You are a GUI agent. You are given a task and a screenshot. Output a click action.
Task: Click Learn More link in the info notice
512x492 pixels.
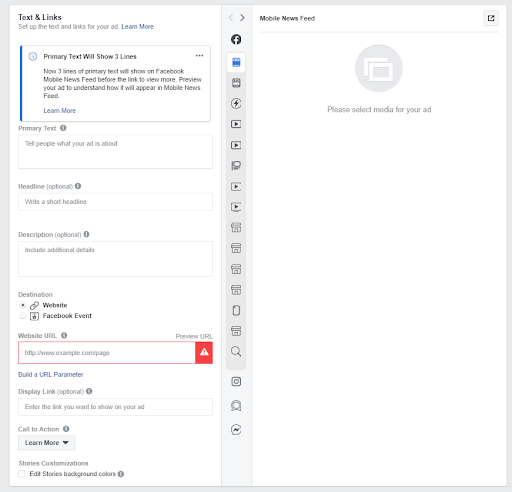(x=60, y=110)
